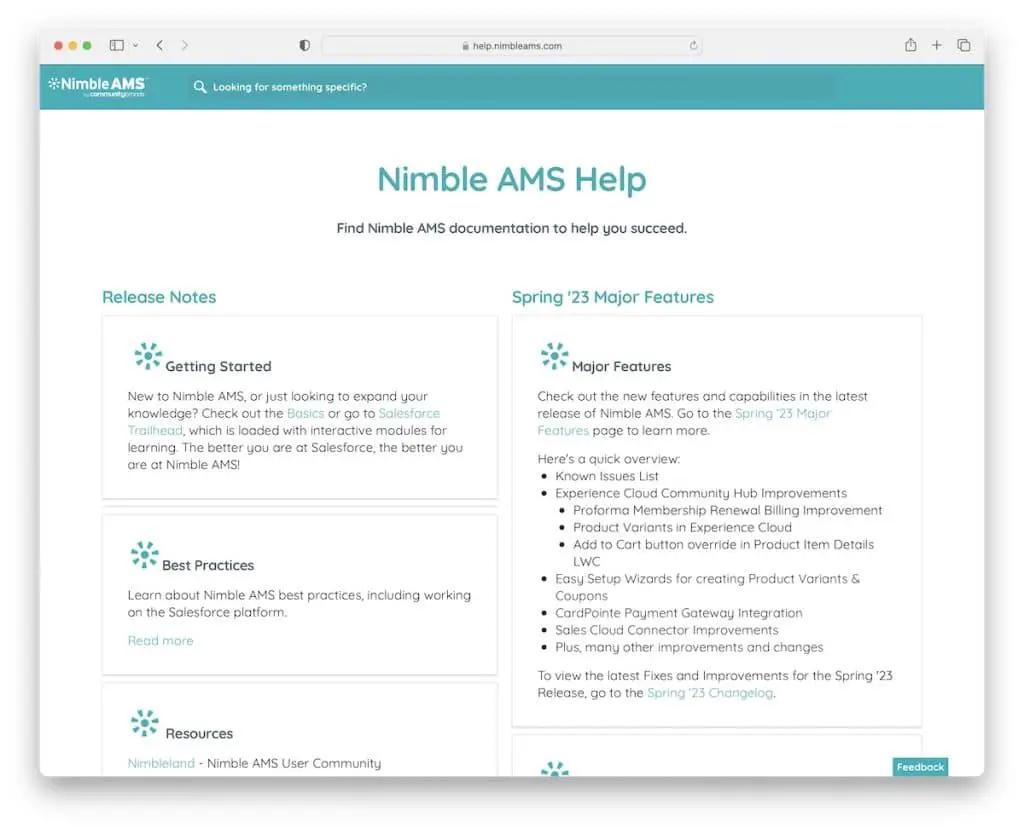Open the Basics link
This screenshot has width=1024, height=829.
305,414
